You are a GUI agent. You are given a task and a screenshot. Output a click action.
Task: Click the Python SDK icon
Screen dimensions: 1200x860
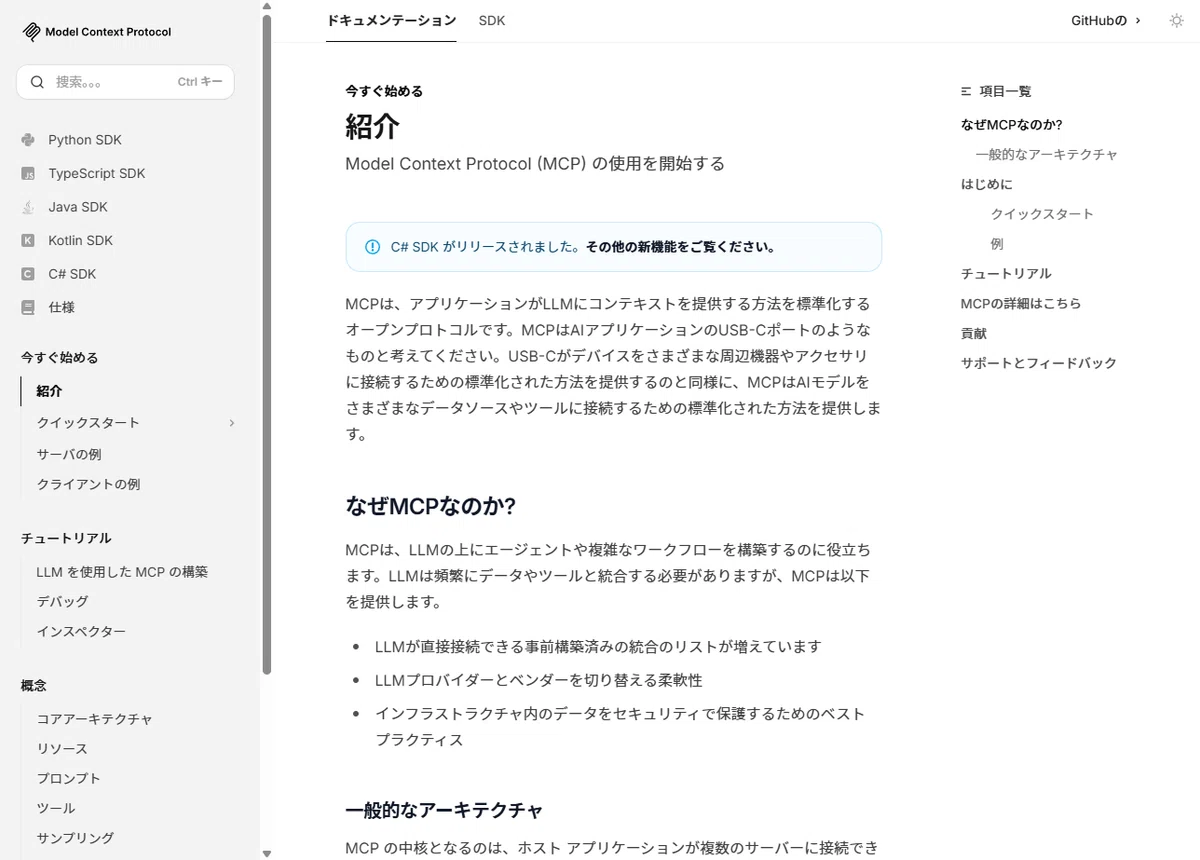point(28,140)
